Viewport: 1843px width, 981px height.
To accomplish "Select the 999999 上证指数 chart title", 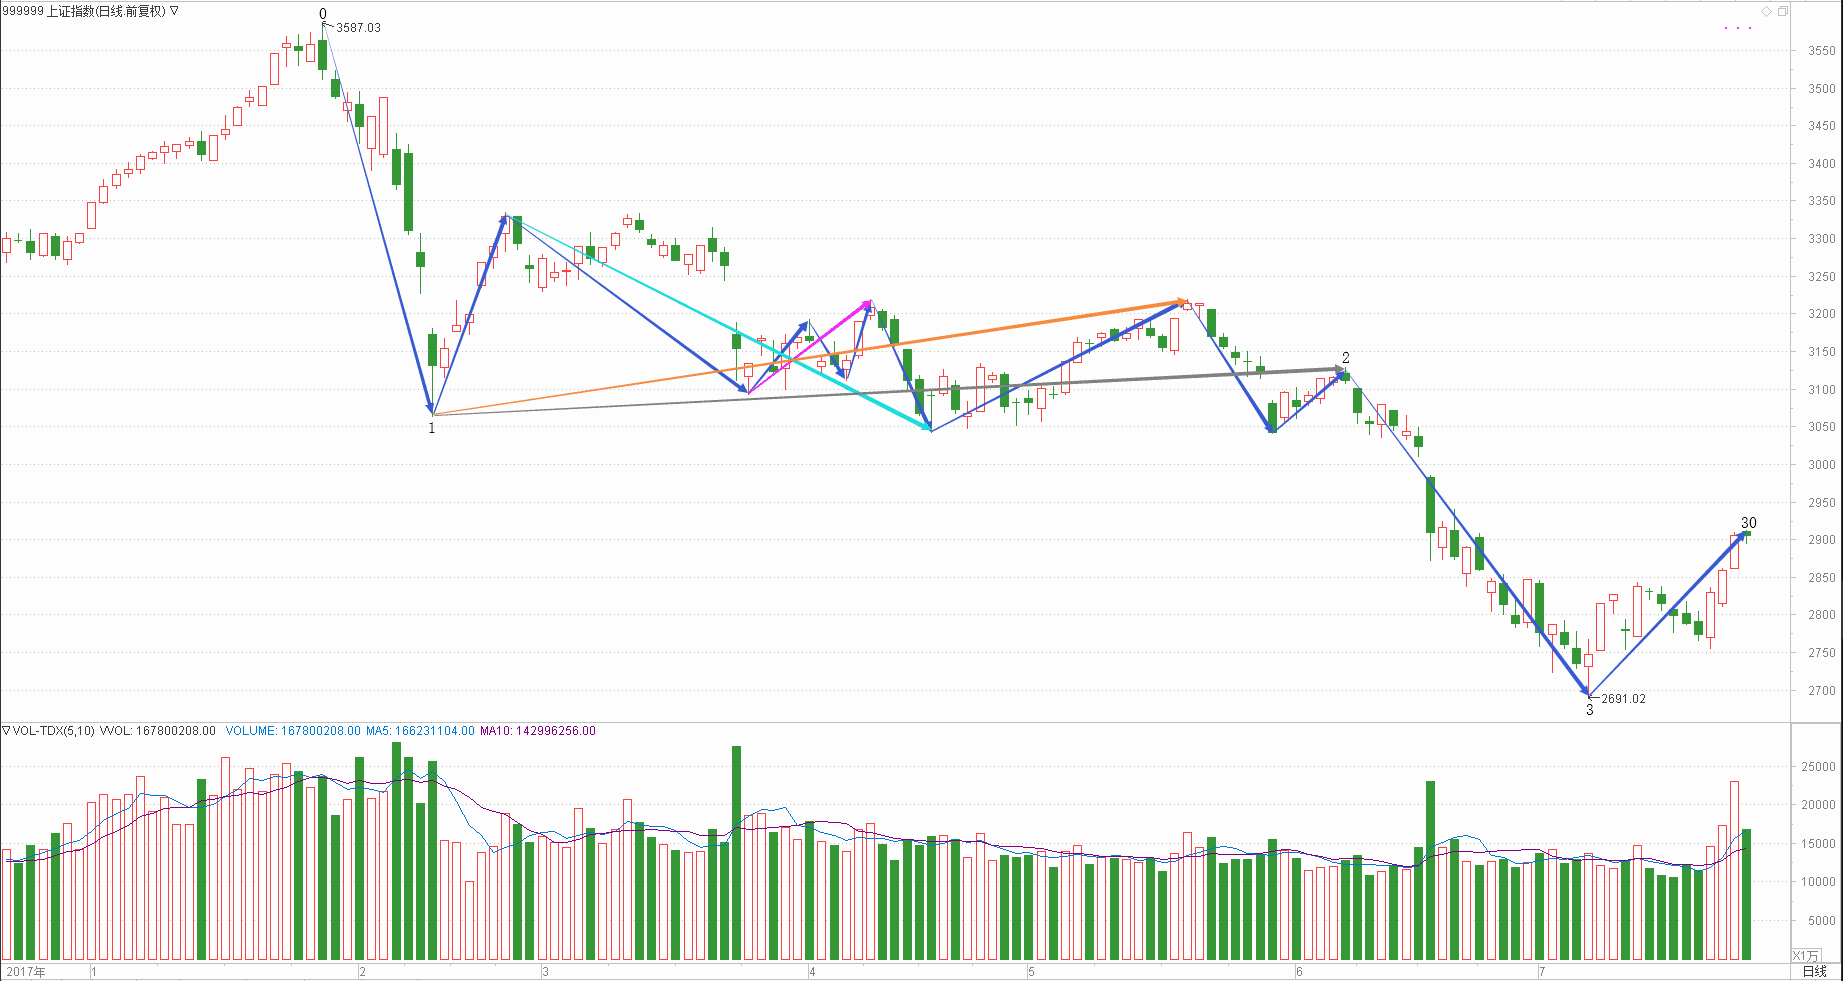I will 84,11.
